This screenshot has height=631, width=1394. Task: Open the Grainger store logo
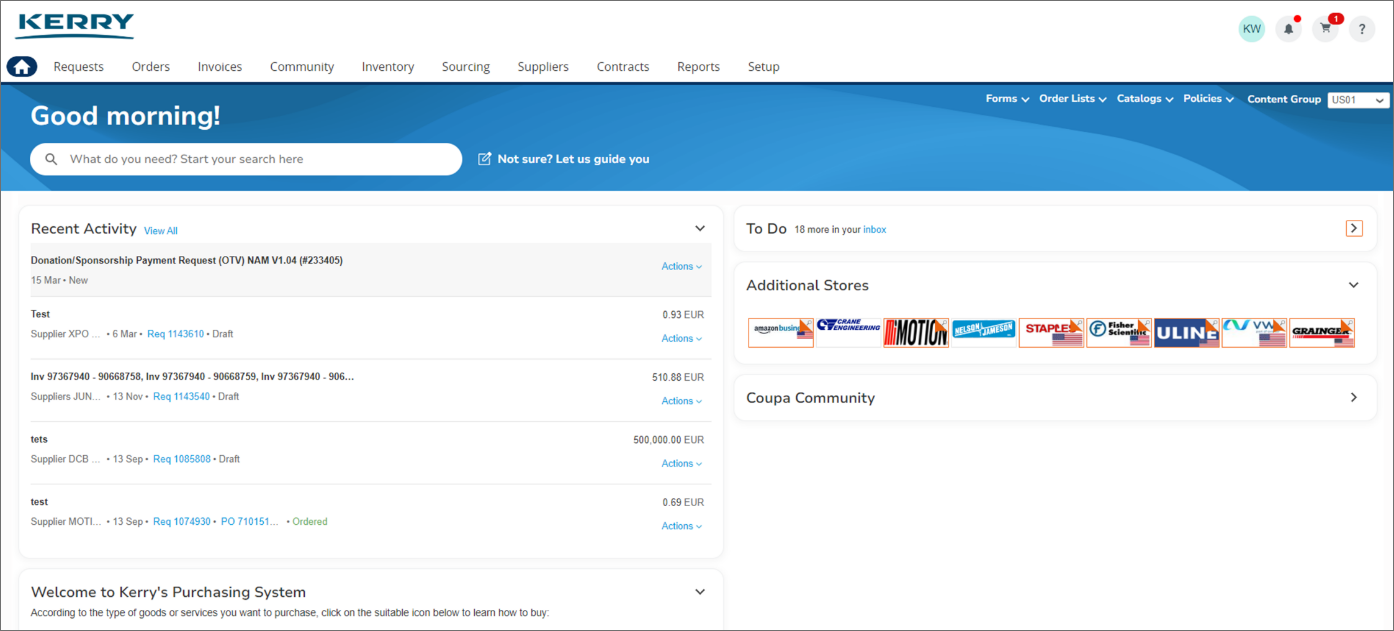(x=1322, y=333)
